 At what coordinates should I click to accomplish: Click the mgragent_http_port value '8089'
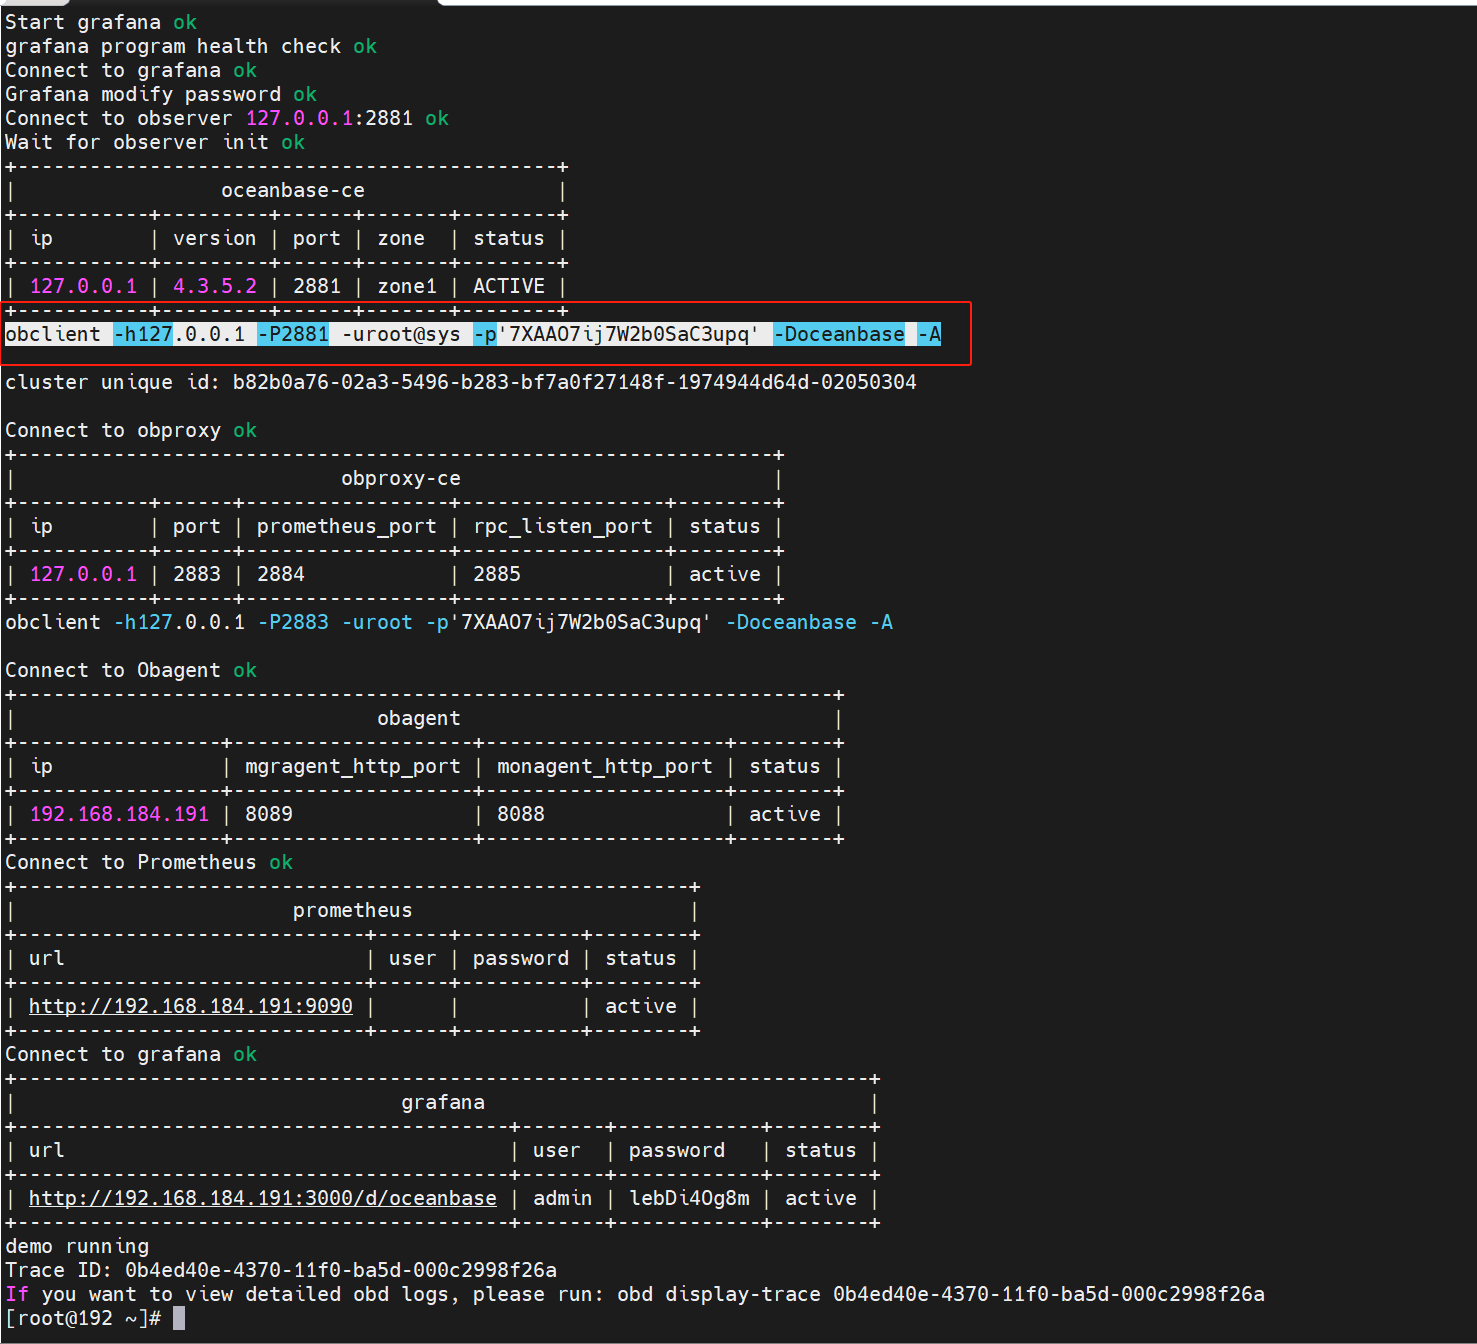pos(269,814)
